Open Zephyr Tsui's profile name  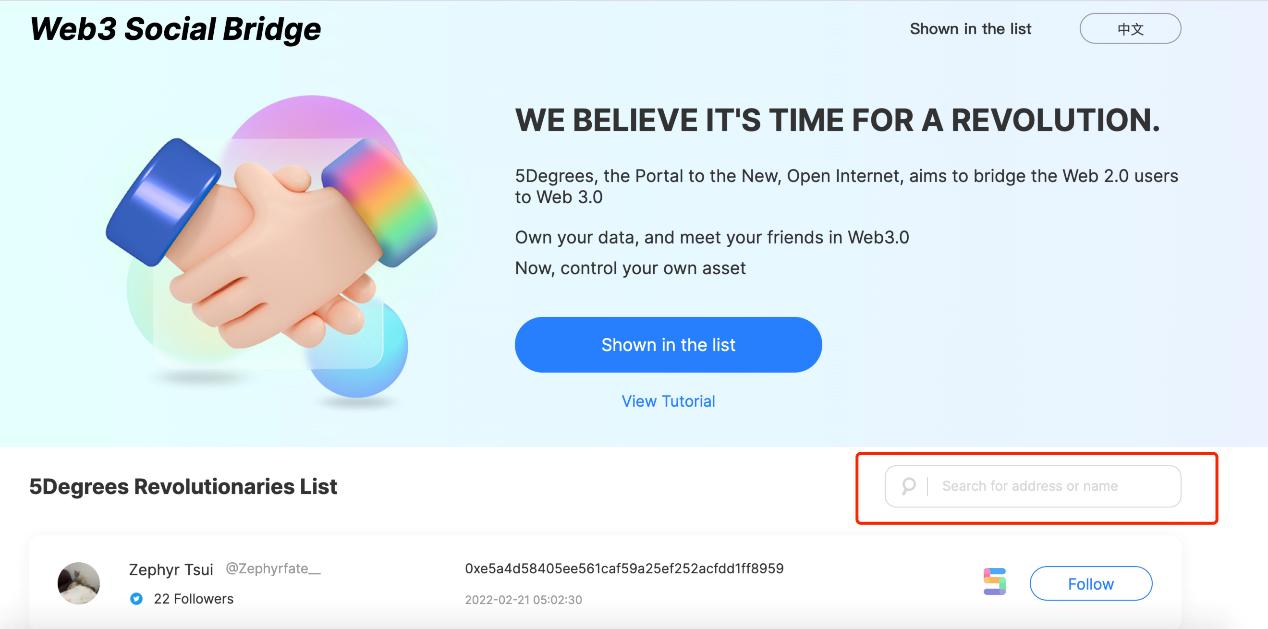171,569
